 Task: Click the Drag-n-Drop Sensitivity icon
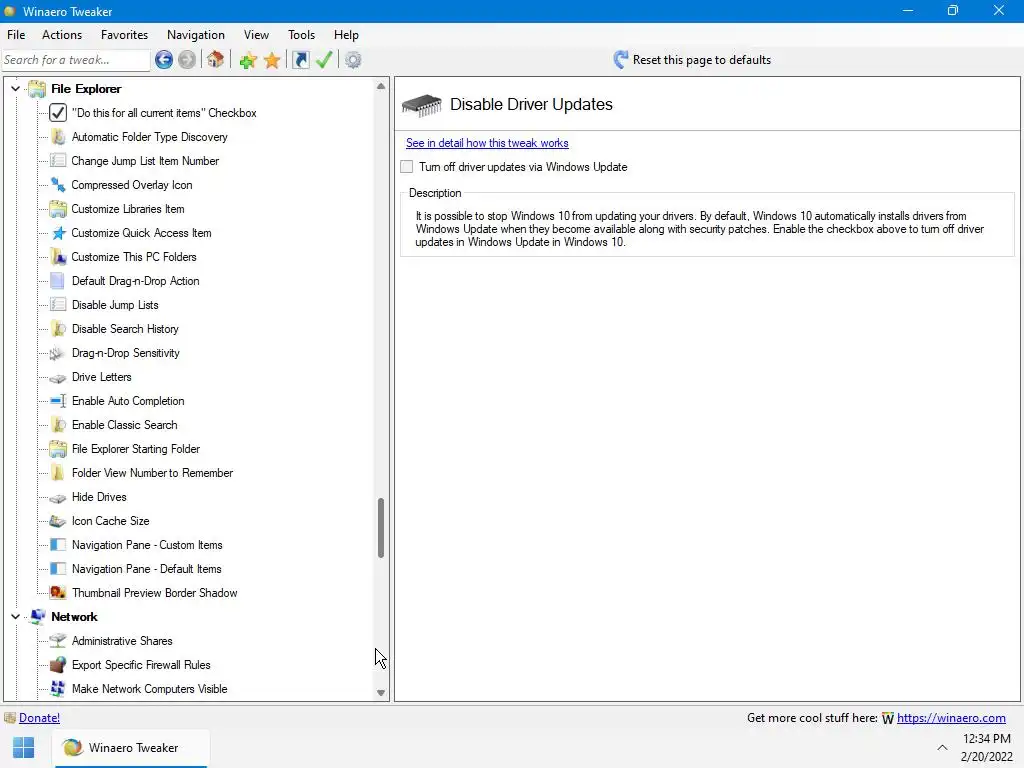58,353
